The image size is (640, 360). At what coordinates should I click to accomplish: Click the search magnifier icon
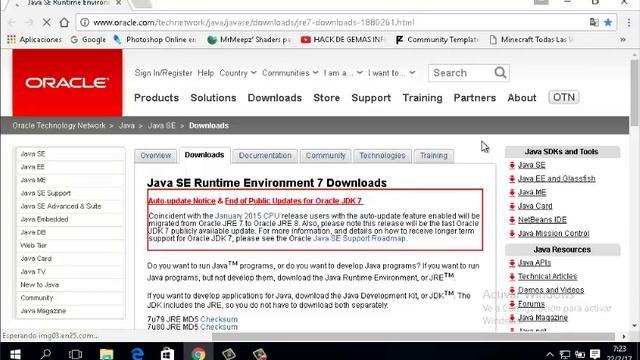point(500,73)
